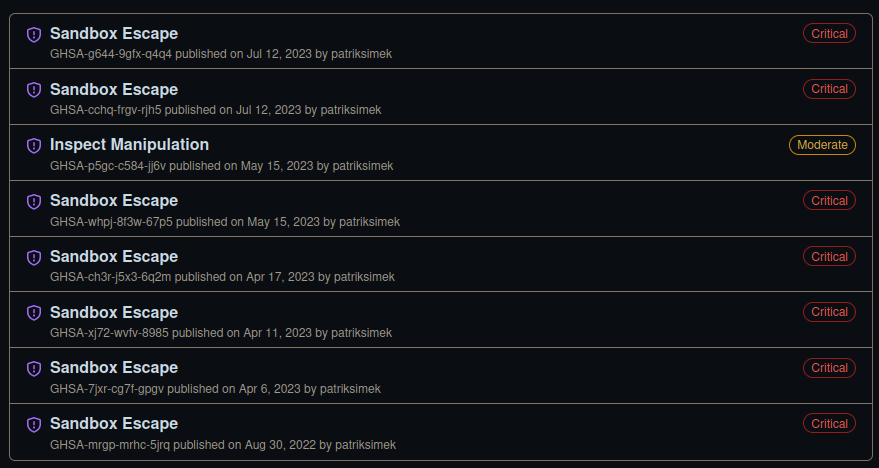The width and height of the screenshot is (879, 468).
Task: Open the Inspect Manipulation advisory title
Action: coord(129,144)
